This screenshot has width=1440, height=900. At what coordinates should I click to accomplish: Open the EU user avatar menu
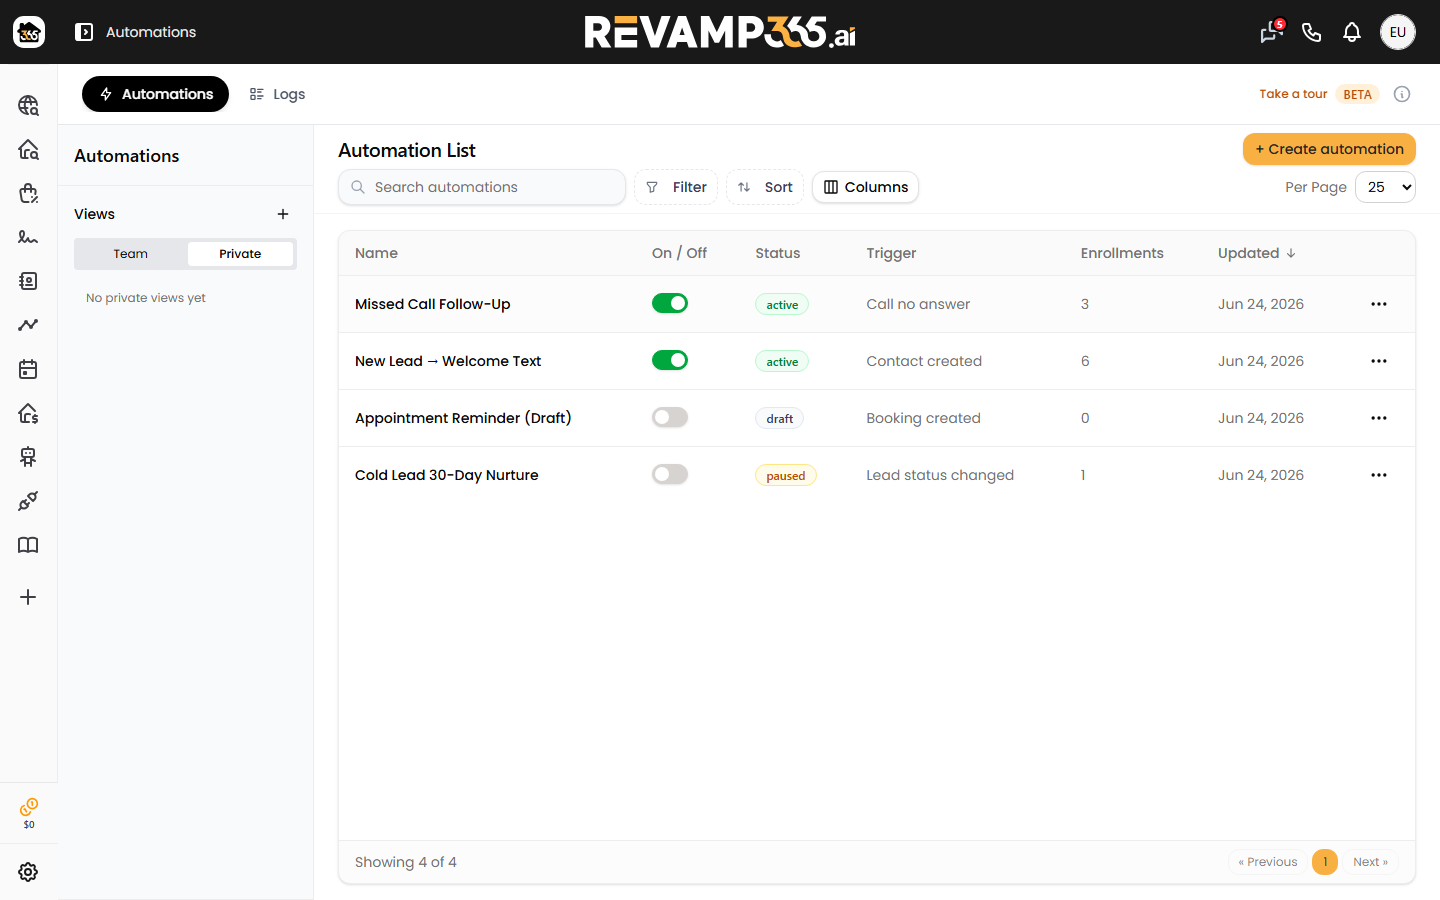1398,32
